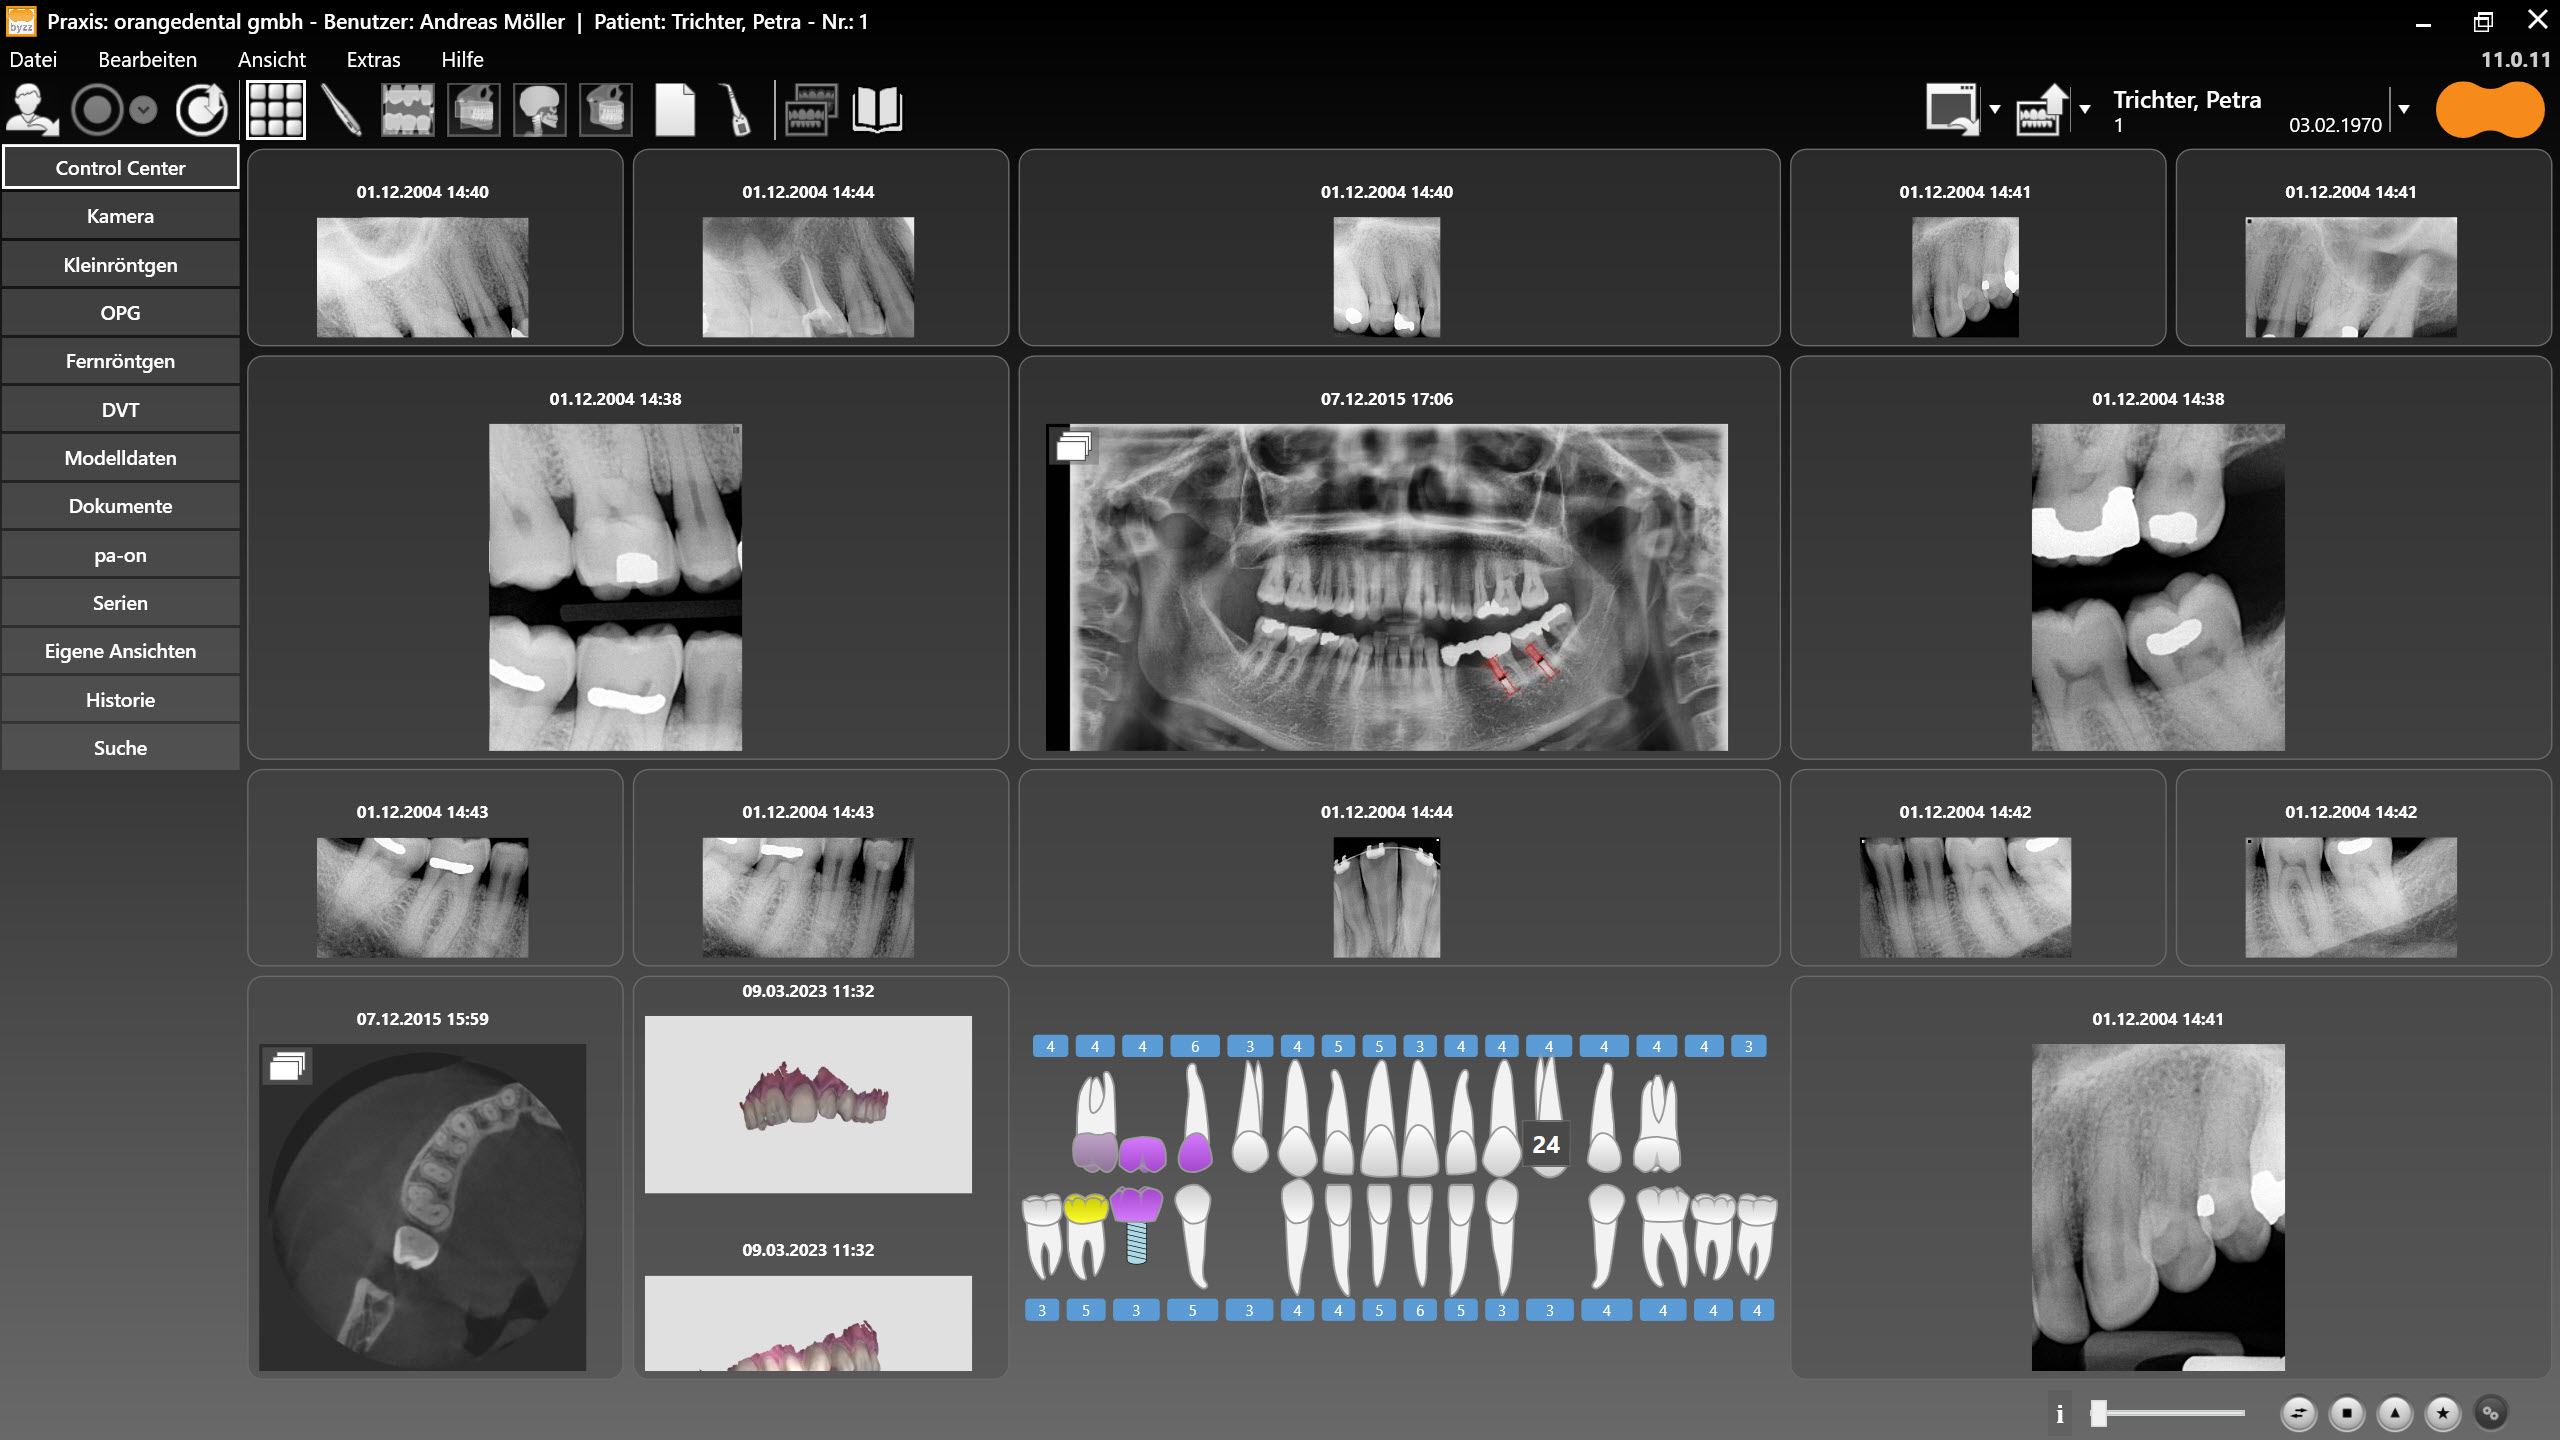Viewport: 2560px width, 1440px height.
Task: Open the small chevron beside the record button
Action: (144, 110)
